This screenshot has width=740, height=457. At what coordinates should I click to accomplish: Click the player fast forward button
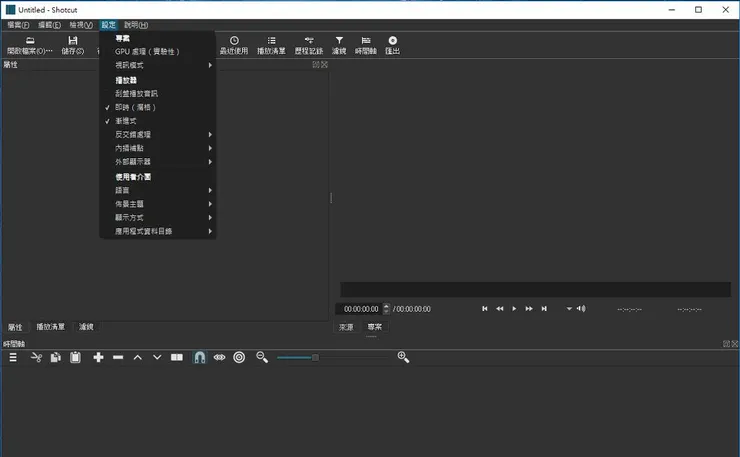[x=529, y=309]
